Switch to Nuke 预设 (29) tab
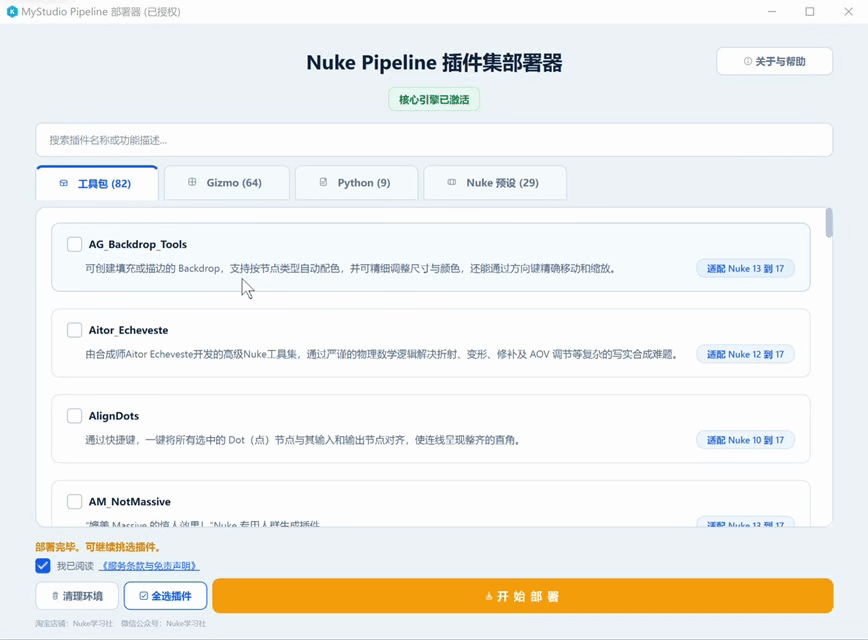Viewport: 868px width, 640px height. tap(495, 183)
